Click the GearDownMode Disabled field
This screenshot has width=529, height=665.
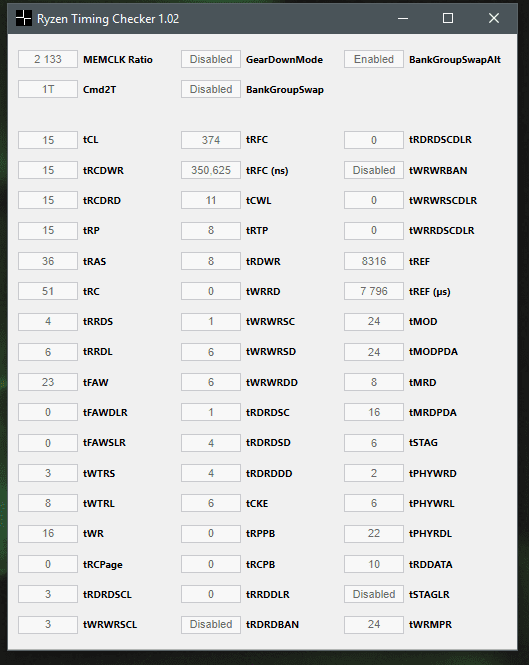click(x=211, y=59)
